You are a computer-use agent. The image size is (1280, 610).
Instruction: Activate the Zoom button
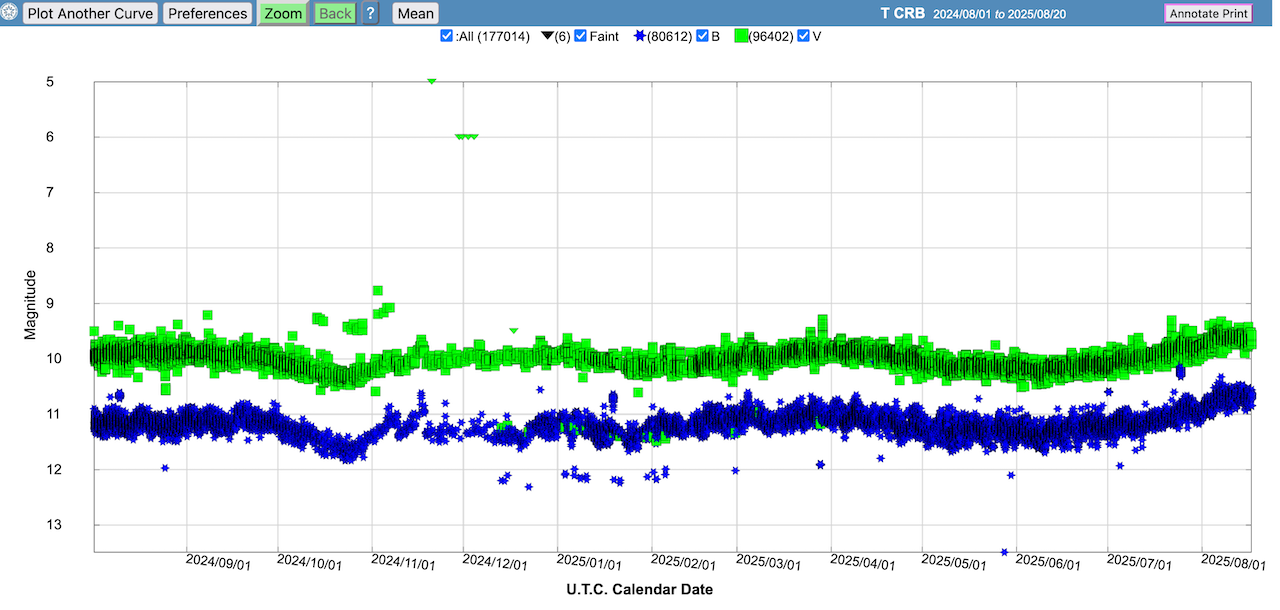(283, 13)
